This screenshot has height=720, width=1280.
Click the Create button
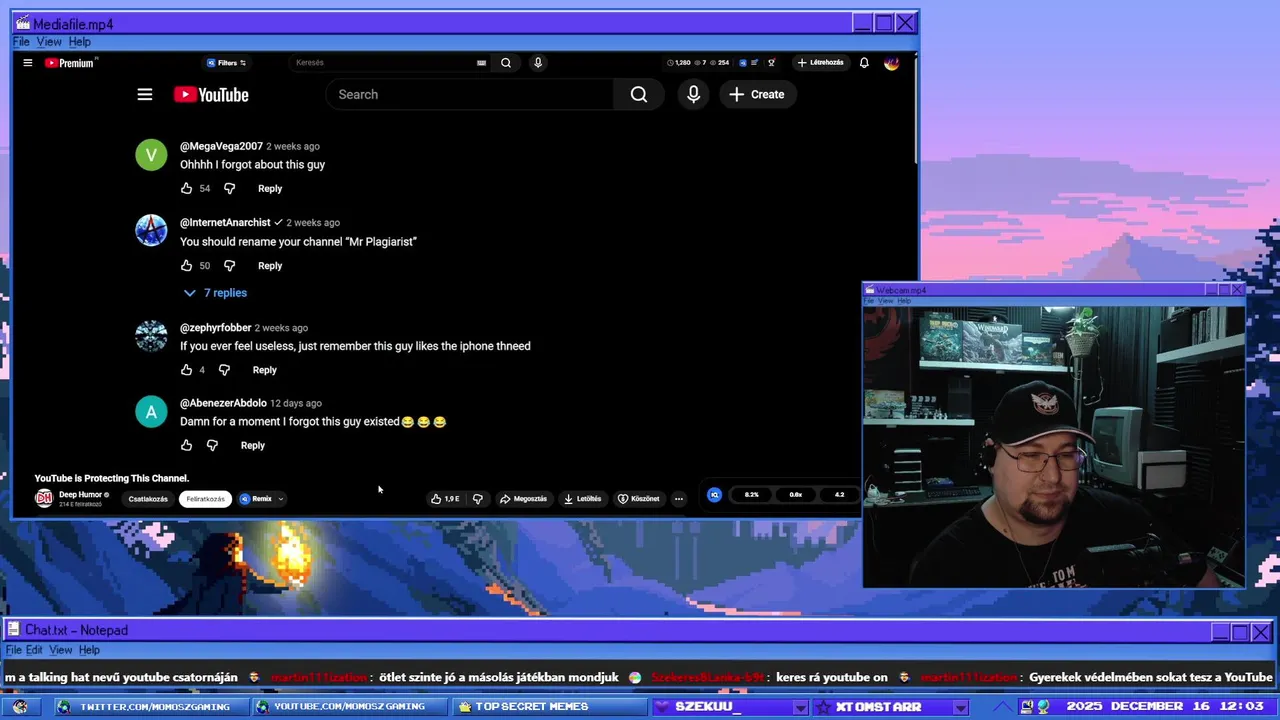pos(757,94)
